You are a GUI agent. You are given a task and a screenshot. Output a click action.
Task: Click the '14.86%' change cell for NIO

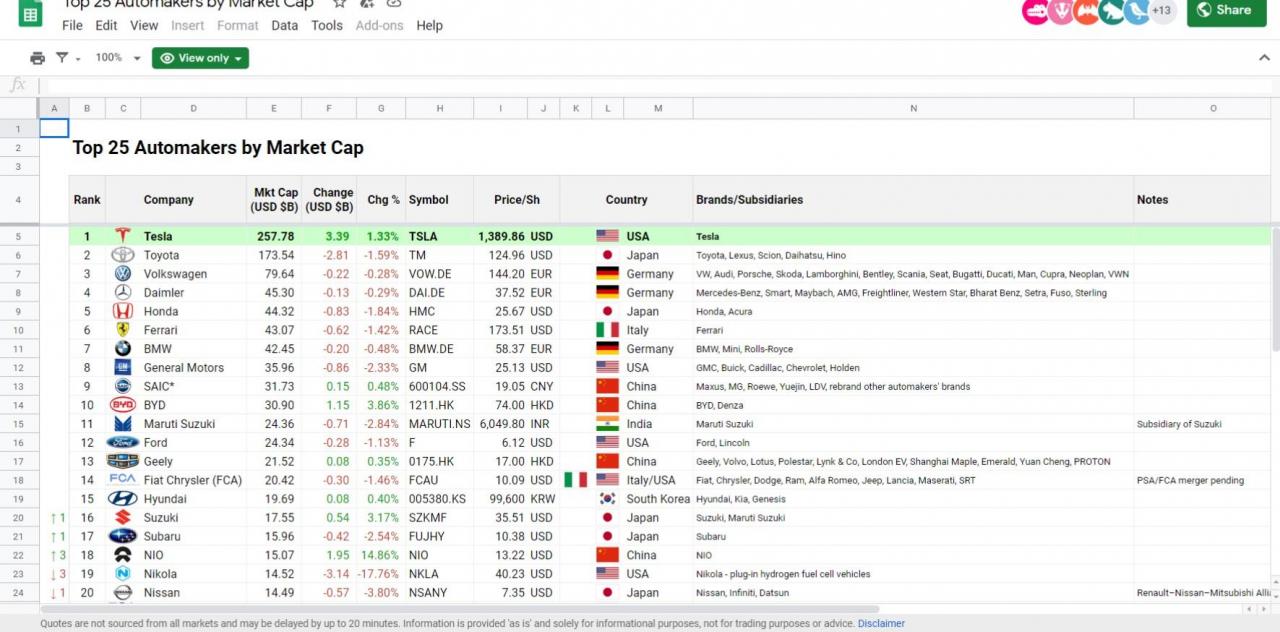[380, 555]
